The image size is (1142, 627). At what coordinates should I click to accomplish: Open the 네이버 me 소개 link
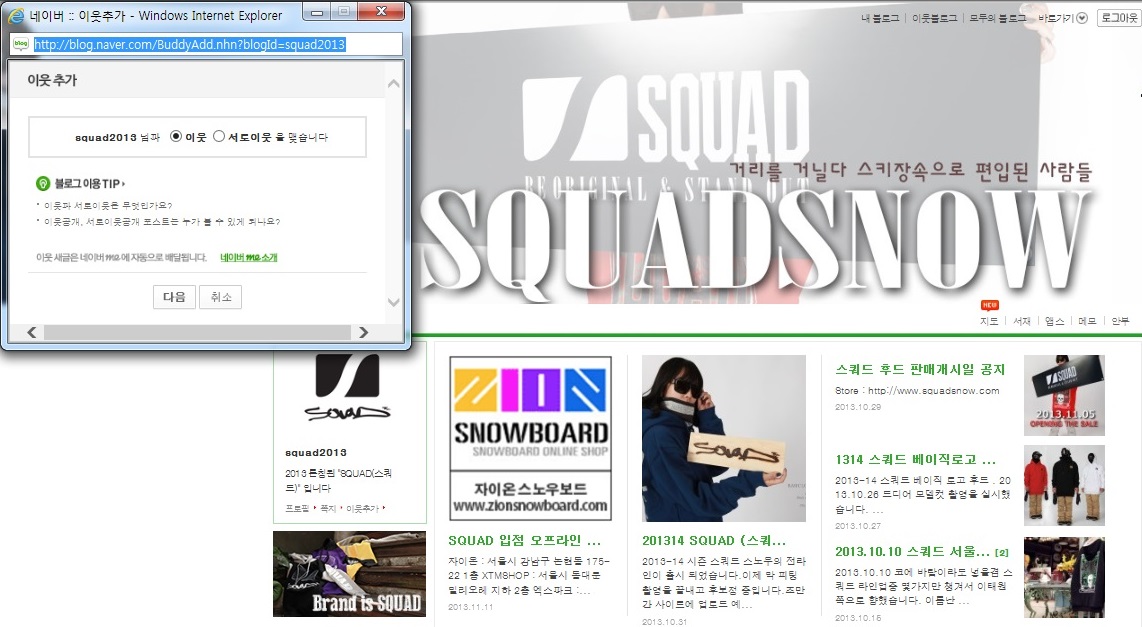249,257
